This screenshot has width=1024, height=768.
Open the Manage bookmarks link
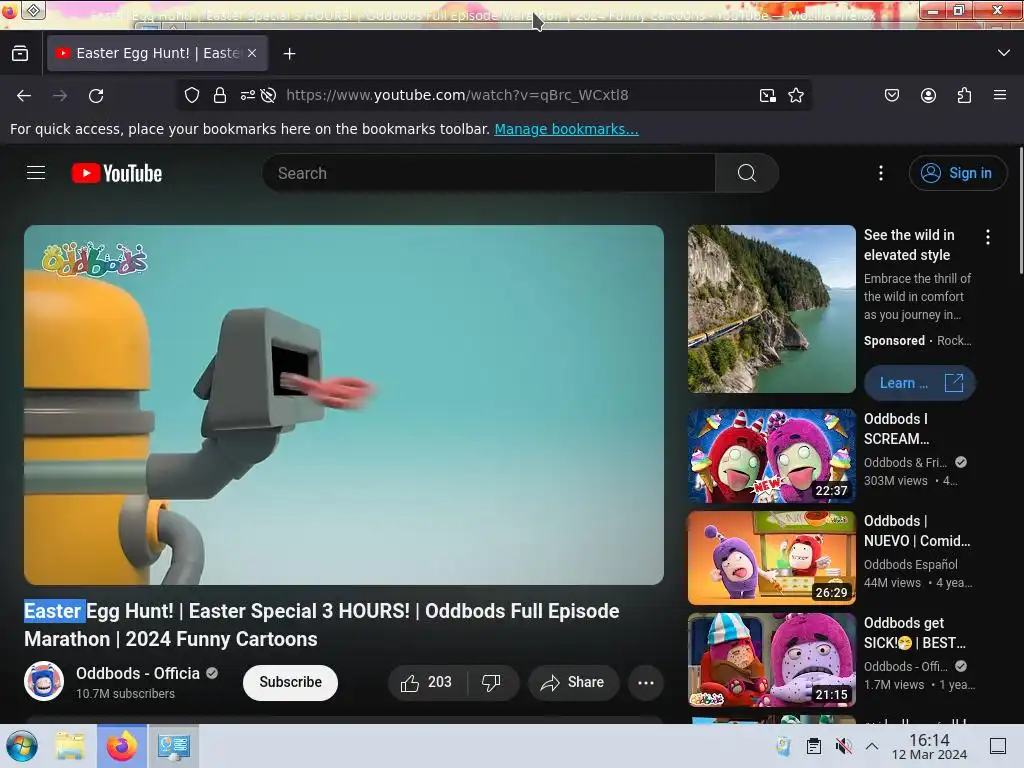point(566,129)
